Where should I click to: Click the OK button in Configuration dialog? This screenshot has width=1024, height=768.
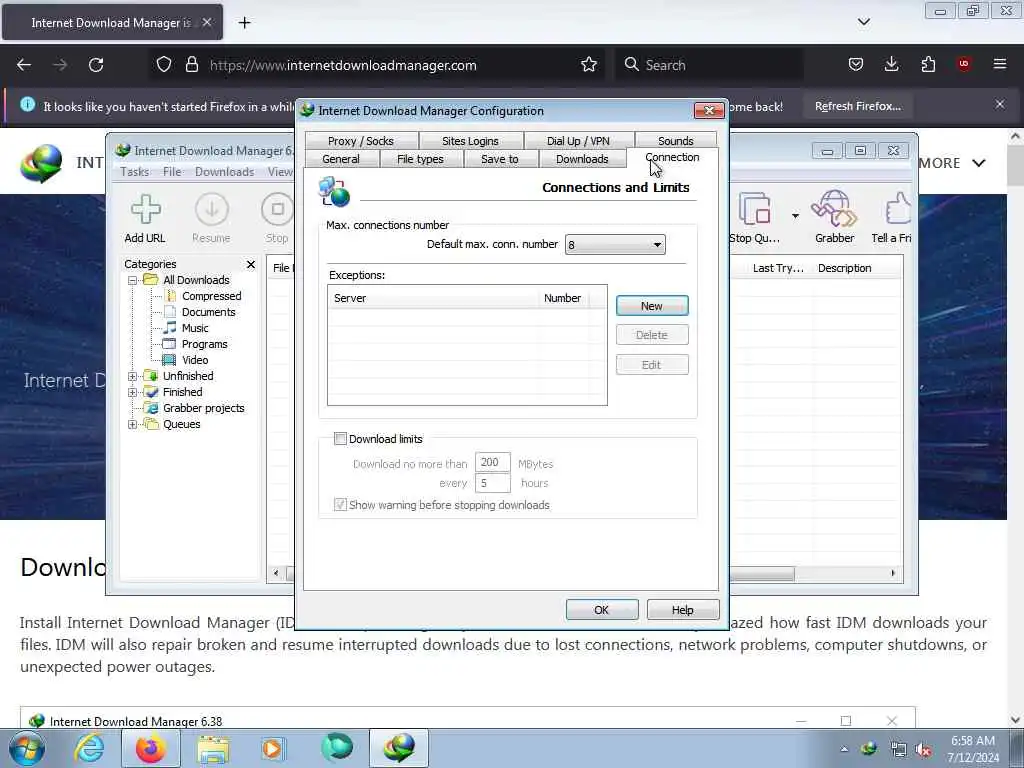(x=601, y=610)
